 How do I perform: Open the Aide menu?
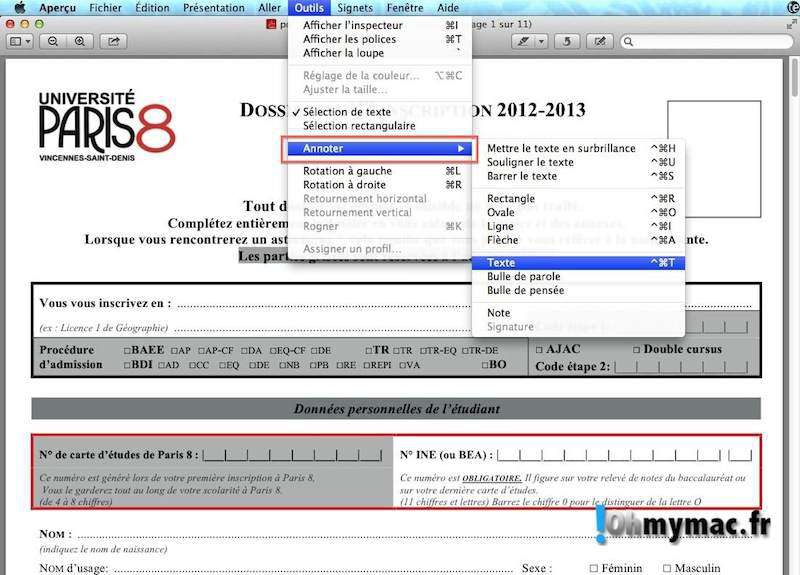(x=448, y=8)
